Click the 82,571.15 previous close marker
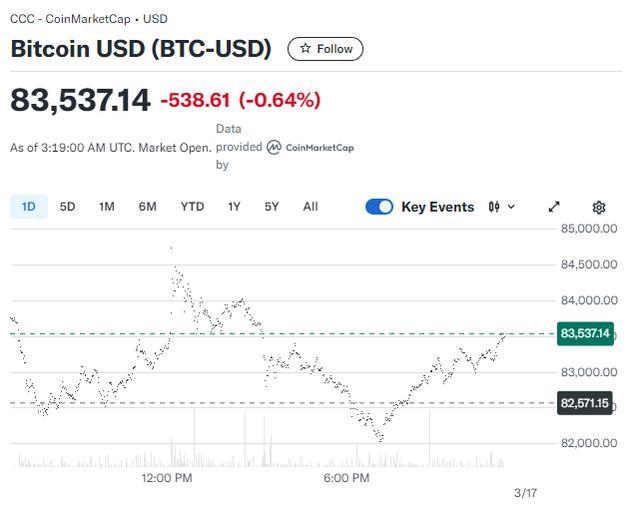Screen dimensions: 640x509 [584, 403]
